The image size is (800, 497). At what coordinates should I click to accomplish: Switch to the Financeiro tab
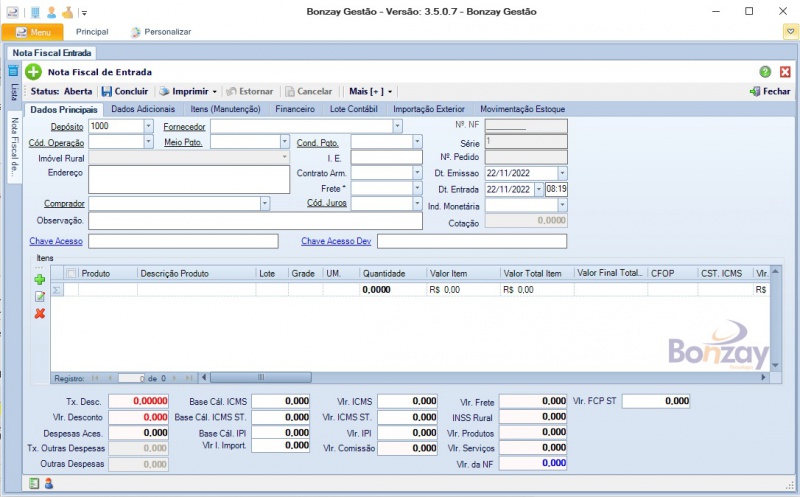click(295, 109)
